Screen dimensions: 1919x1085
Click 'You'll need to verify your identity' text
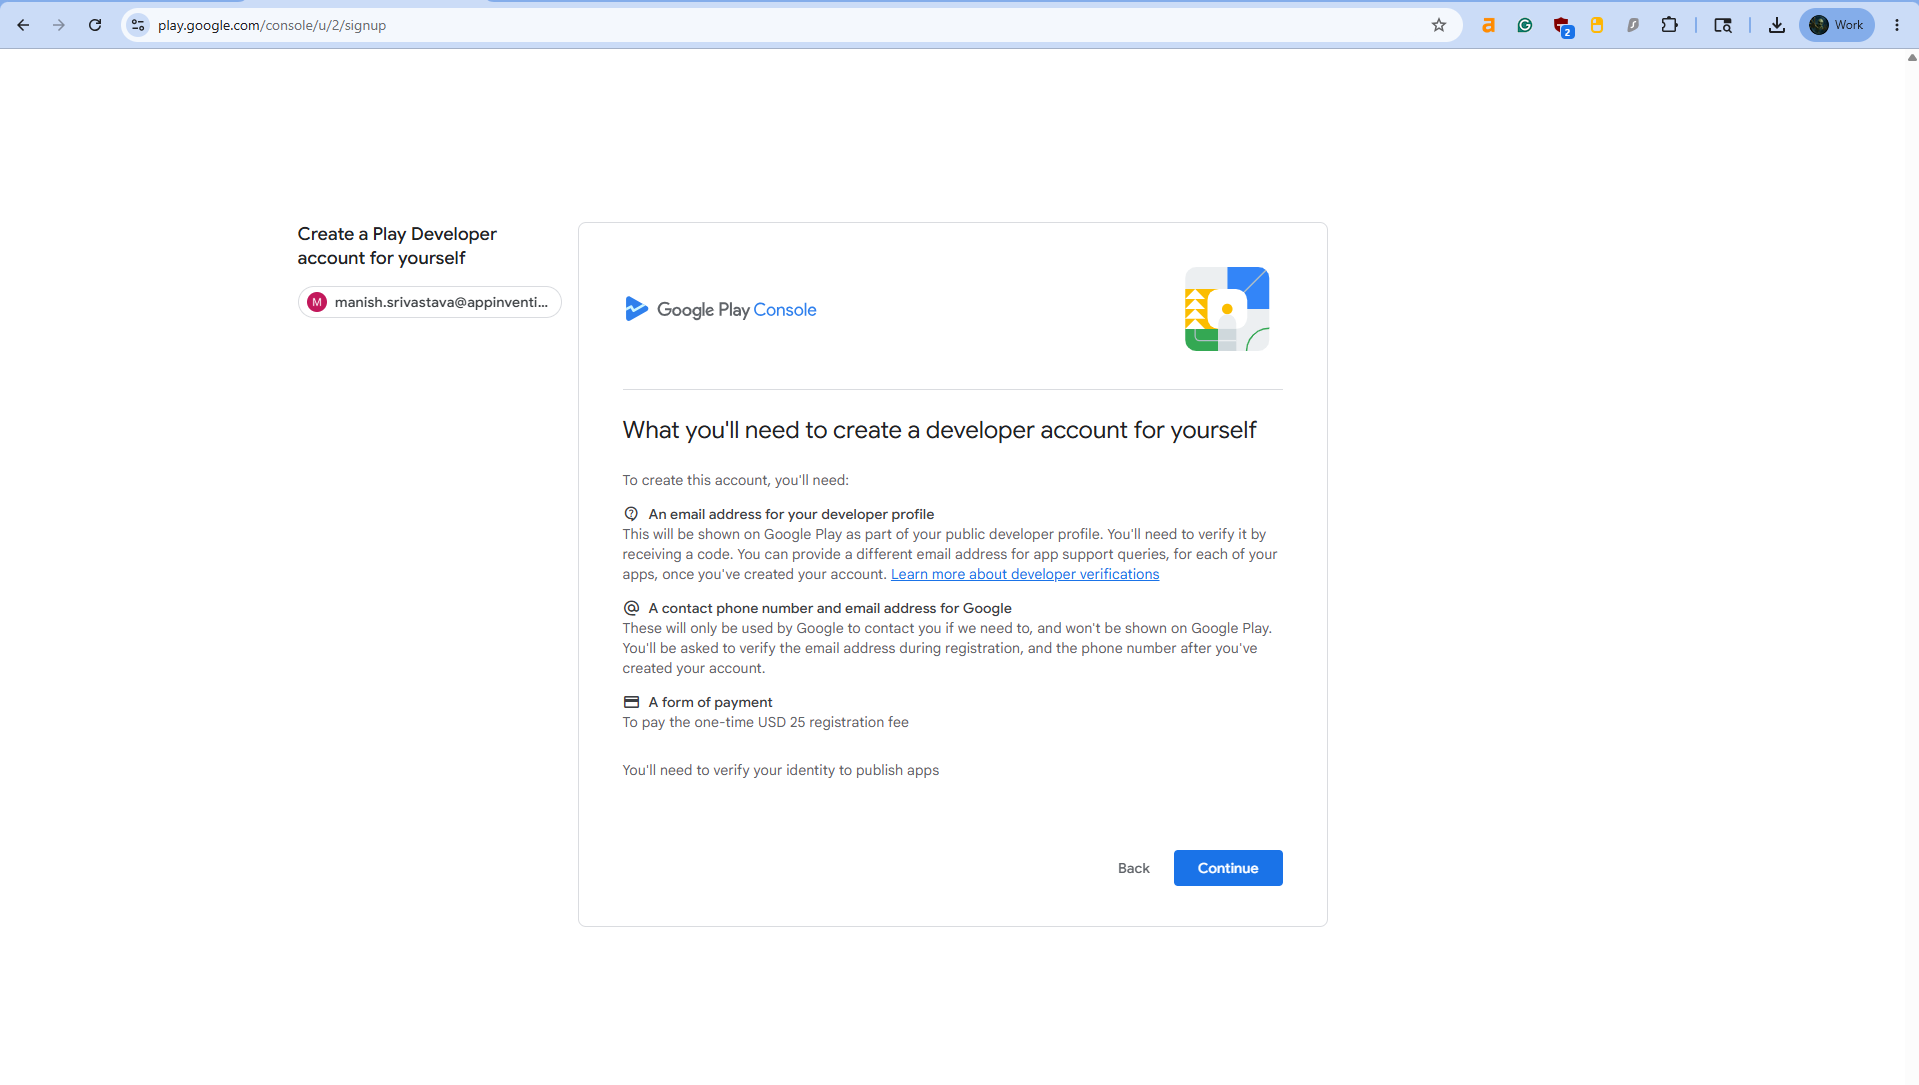click(781, 770)
